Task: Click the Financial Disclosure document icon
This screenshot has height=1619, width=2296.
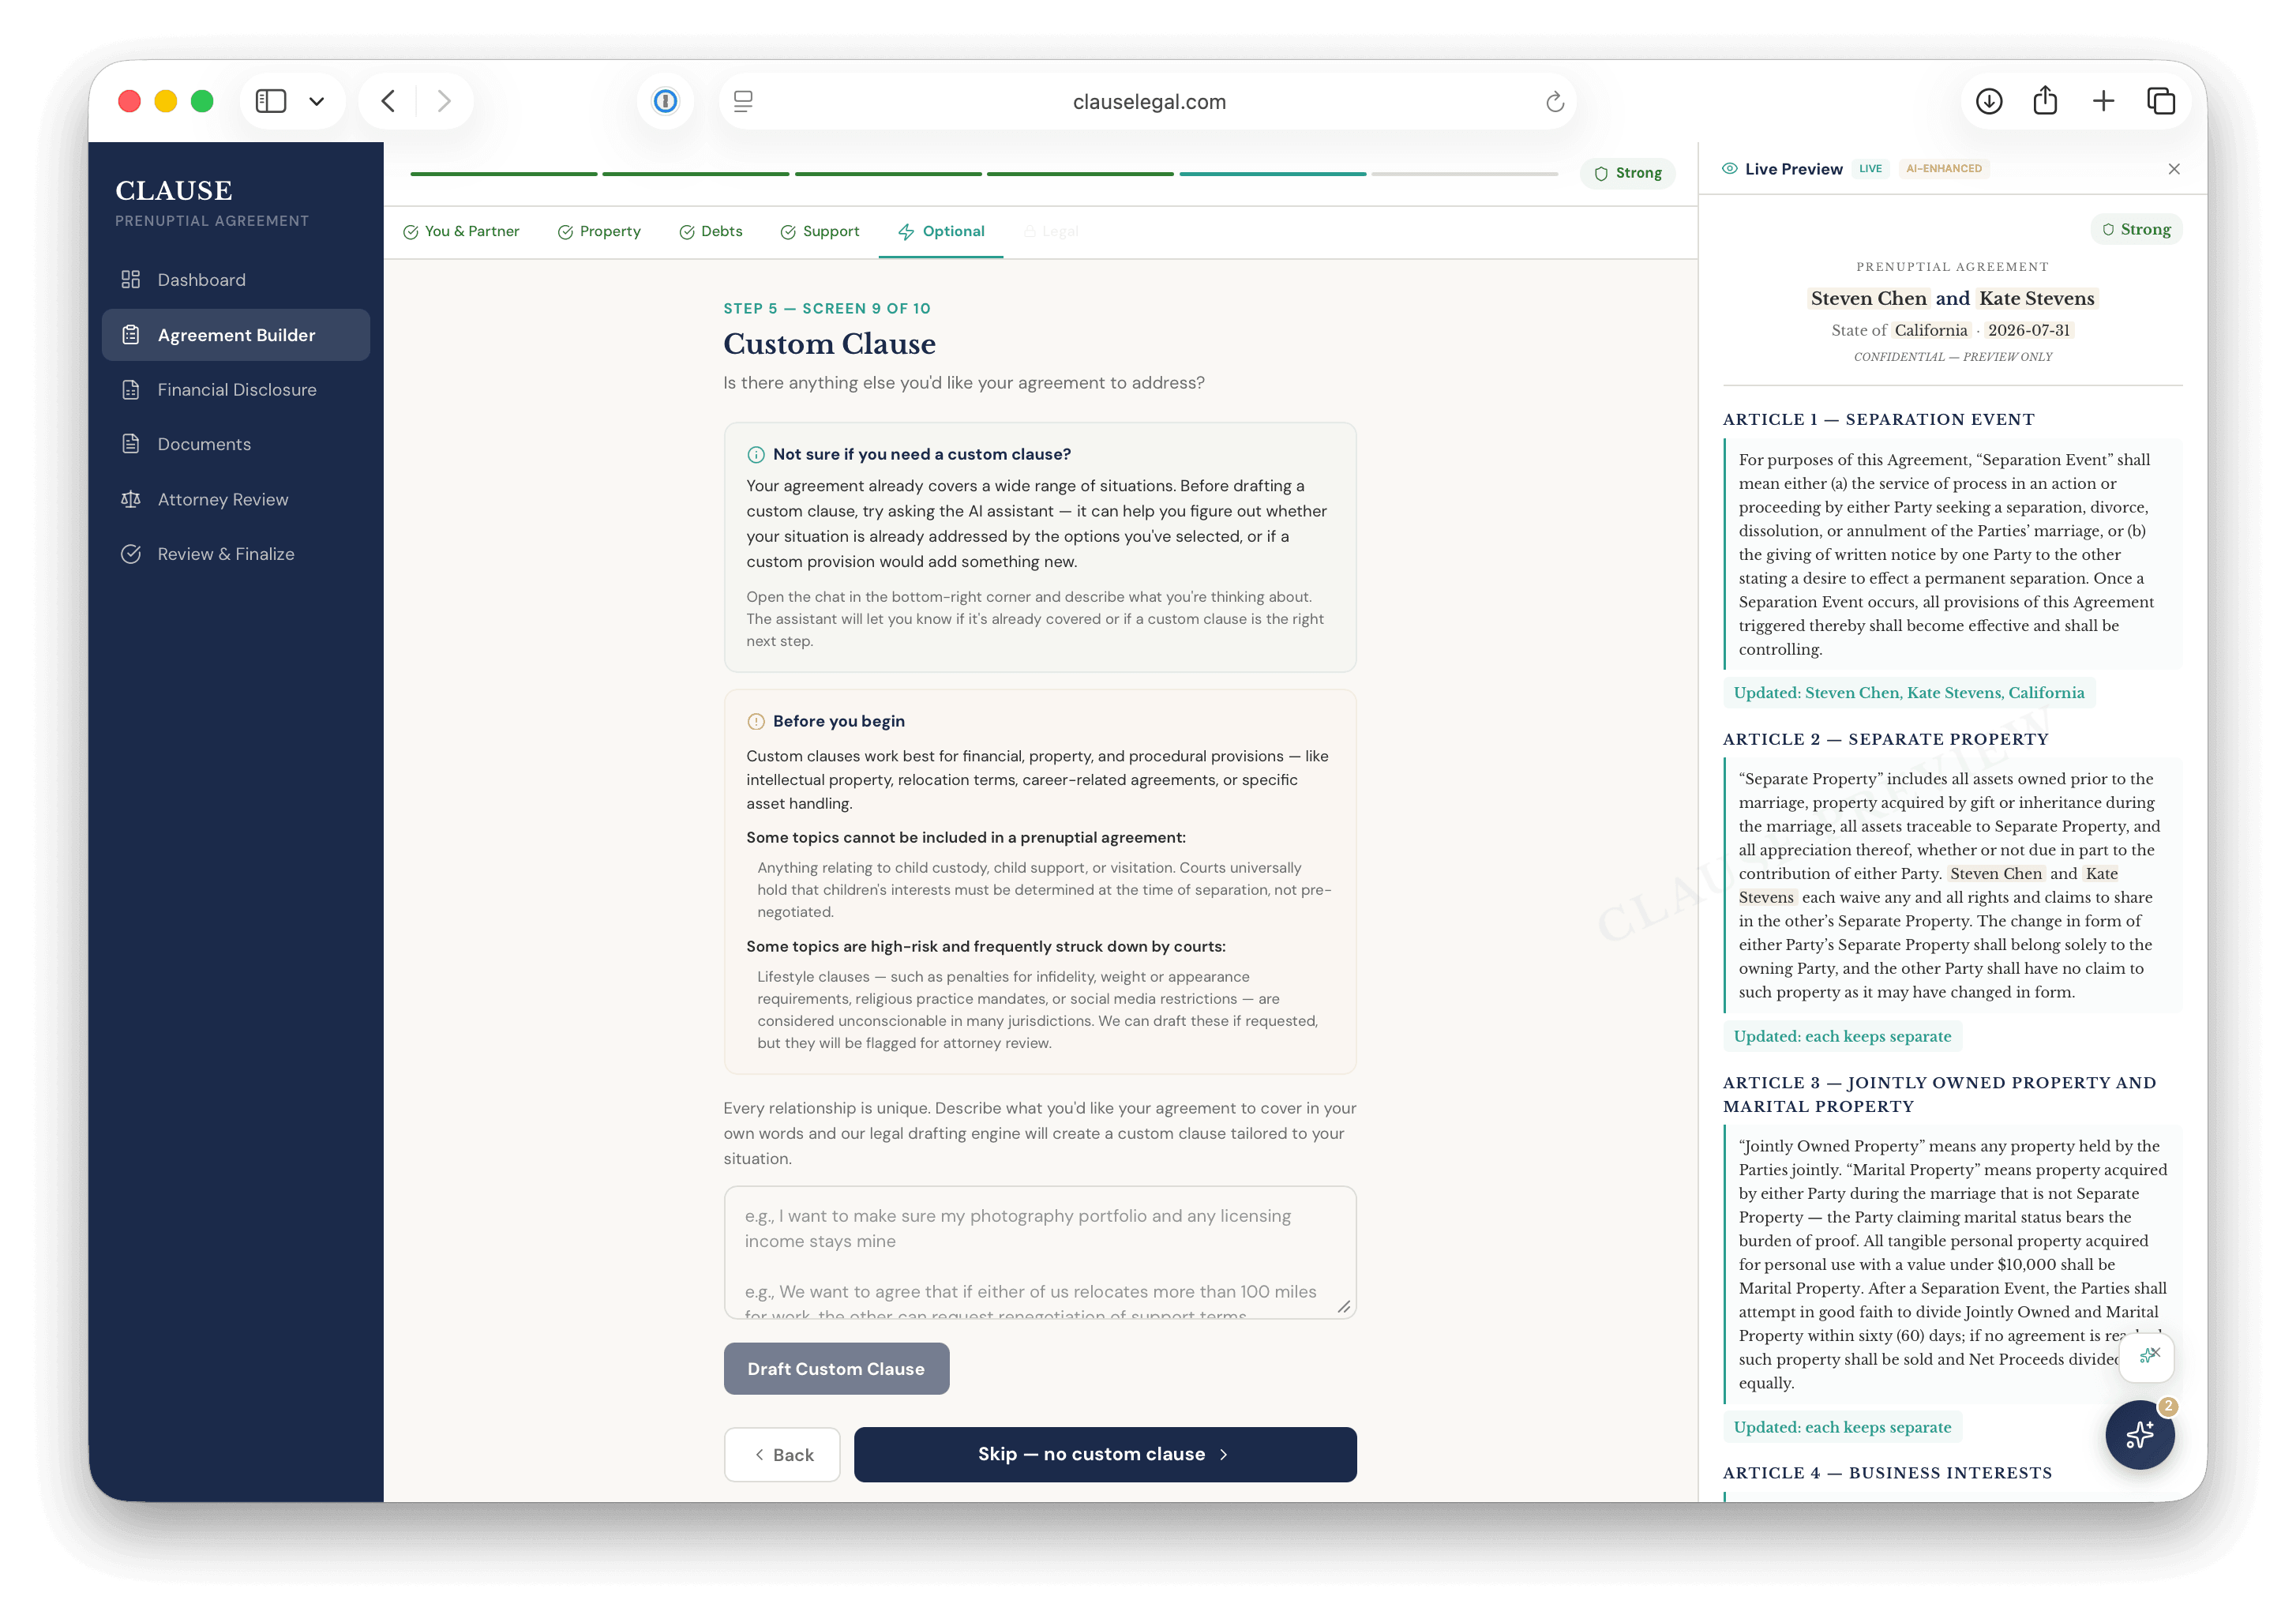Action: [x=131, y=390]
